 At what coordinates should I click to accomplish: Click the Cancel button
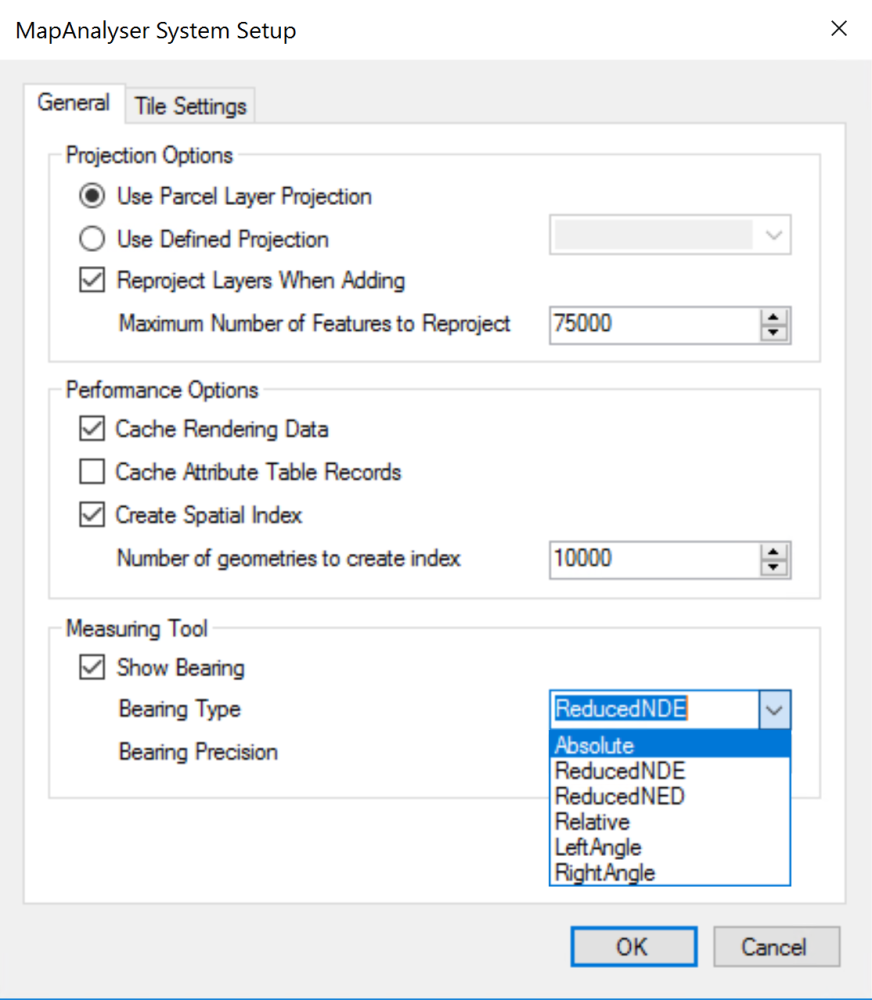pos(776,947)
